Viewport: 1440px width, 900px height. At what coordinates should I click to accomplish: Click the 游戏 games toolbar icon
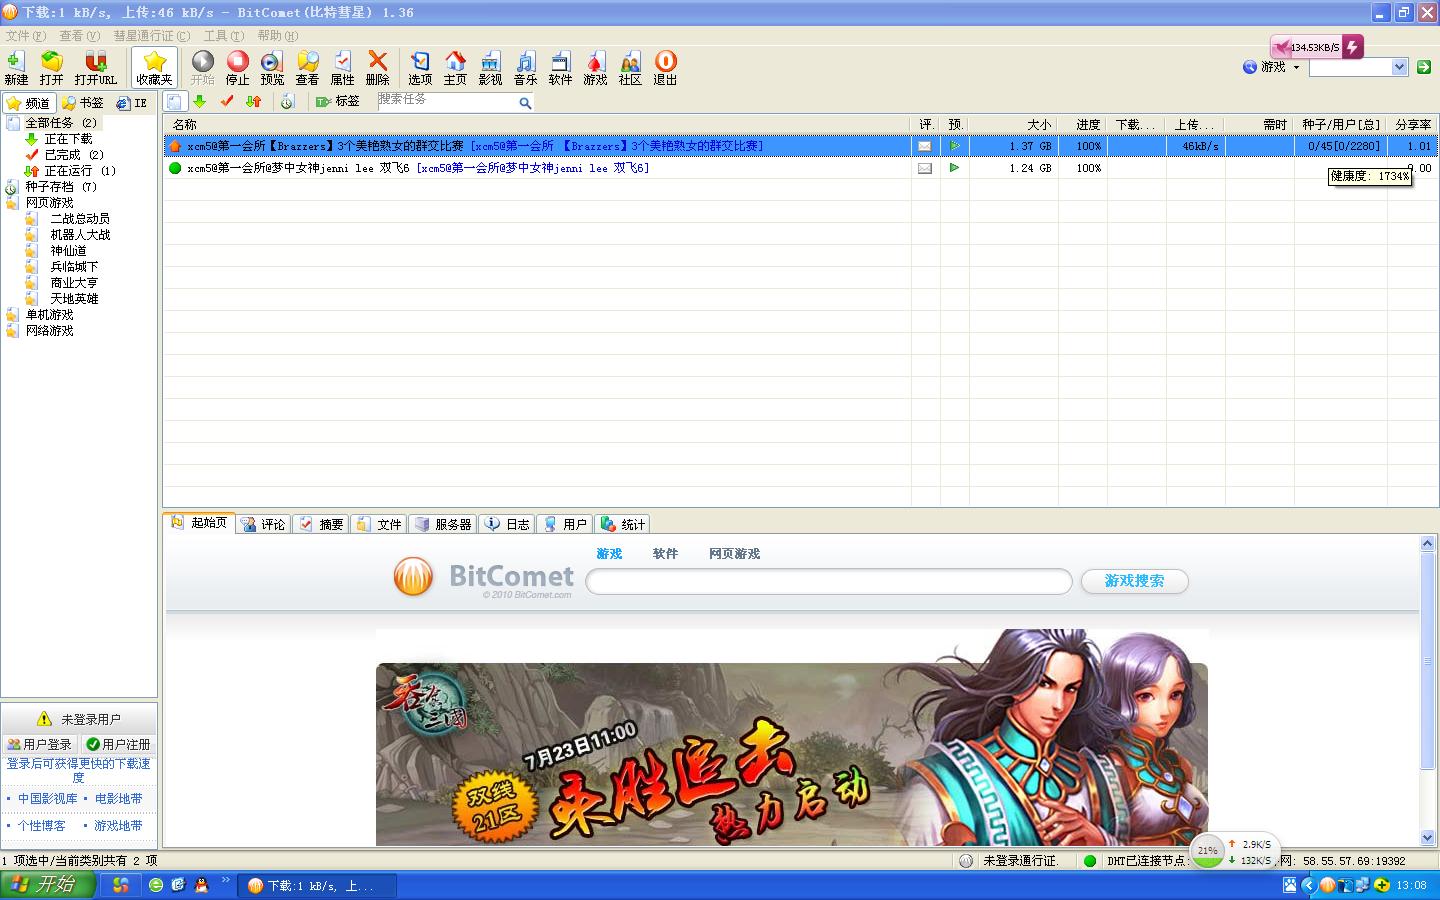pyautogui.click(x=595, y=68)
